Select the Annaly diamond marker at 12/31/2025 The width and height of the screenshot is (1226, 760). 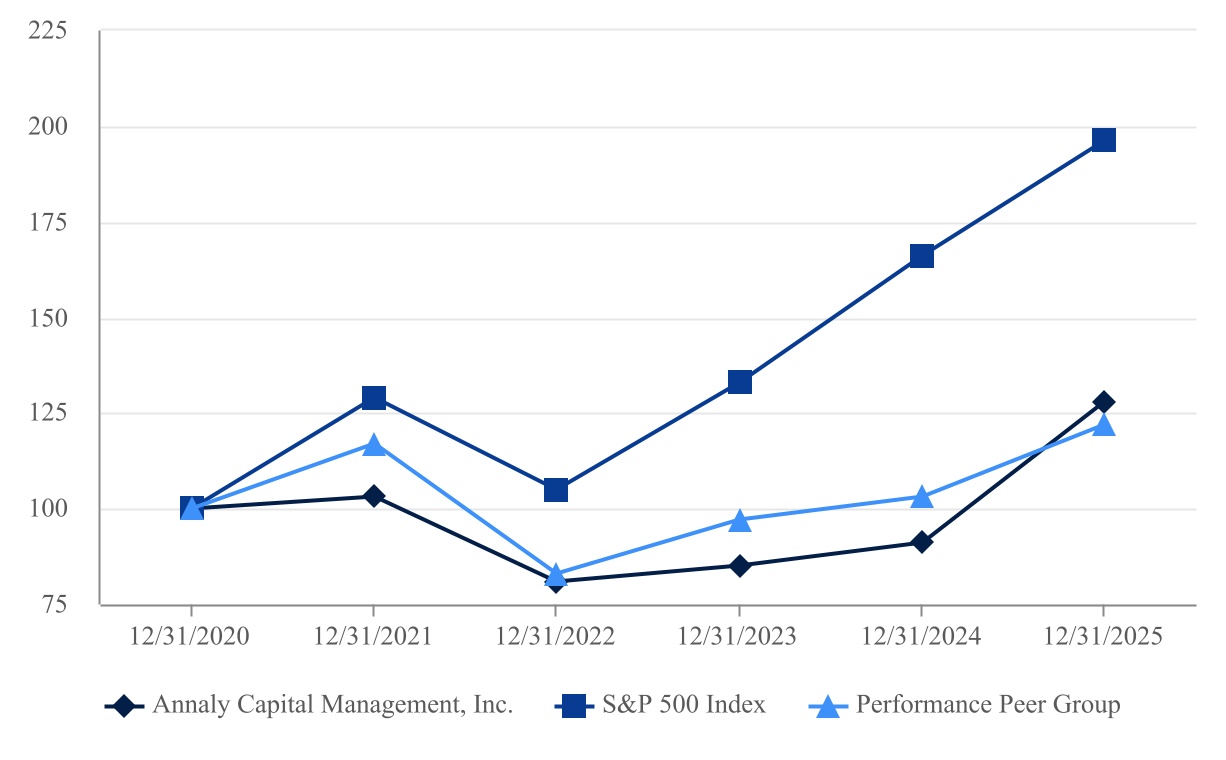tap(1103, 402)
